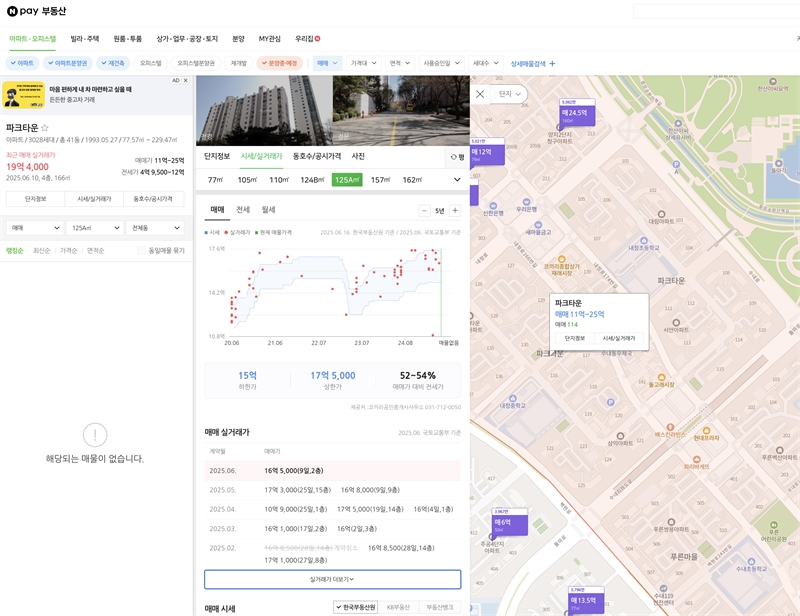800x616 pixels.
Task: Click the N pay 부동산 logo
Action: pos(37,11)
